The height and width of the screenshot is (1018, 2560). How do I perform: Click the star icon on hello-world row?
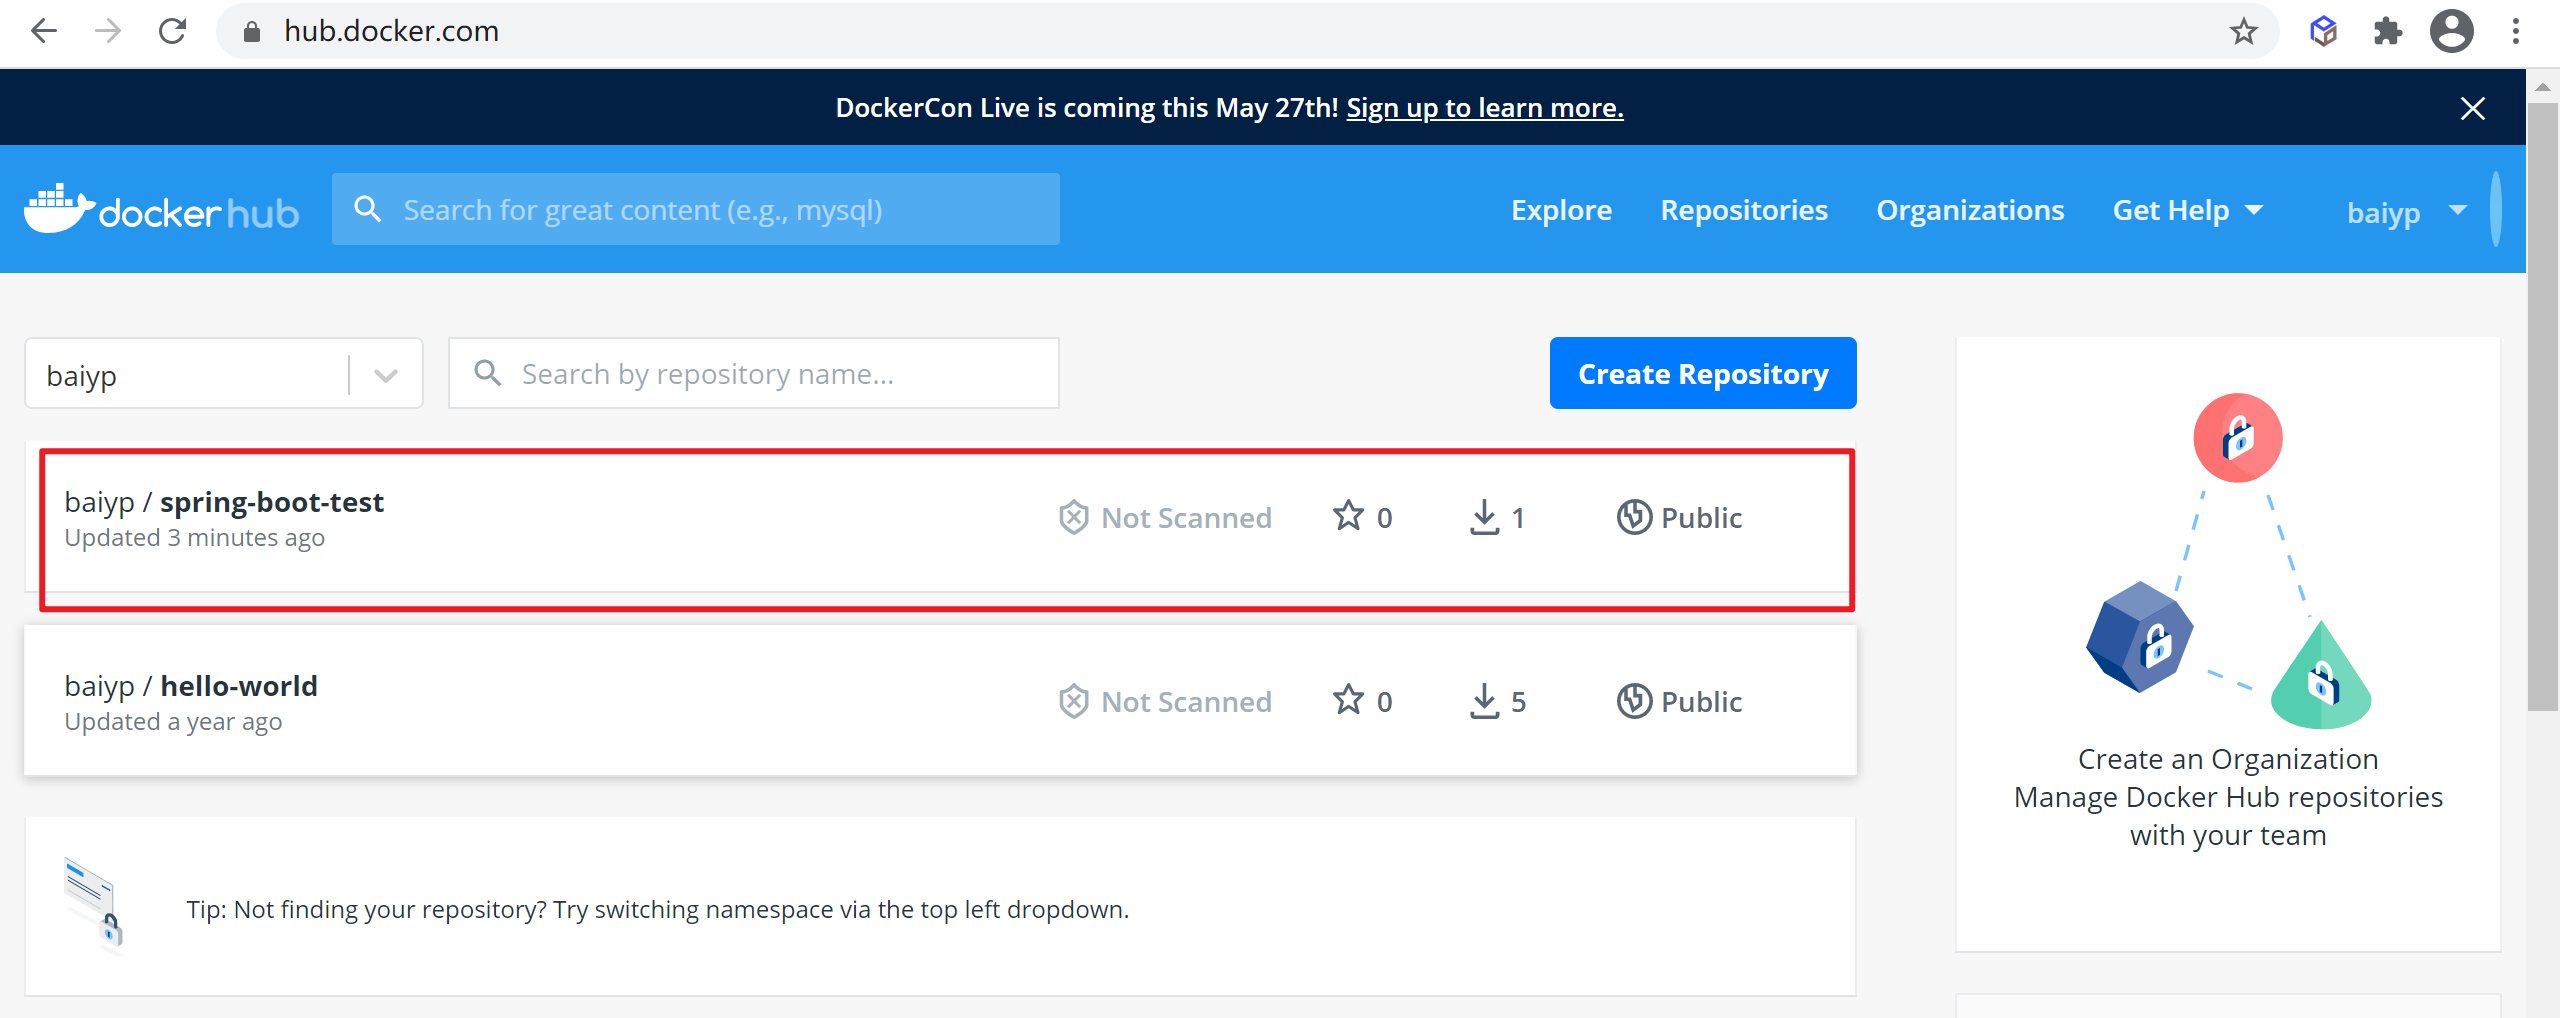1348,700
